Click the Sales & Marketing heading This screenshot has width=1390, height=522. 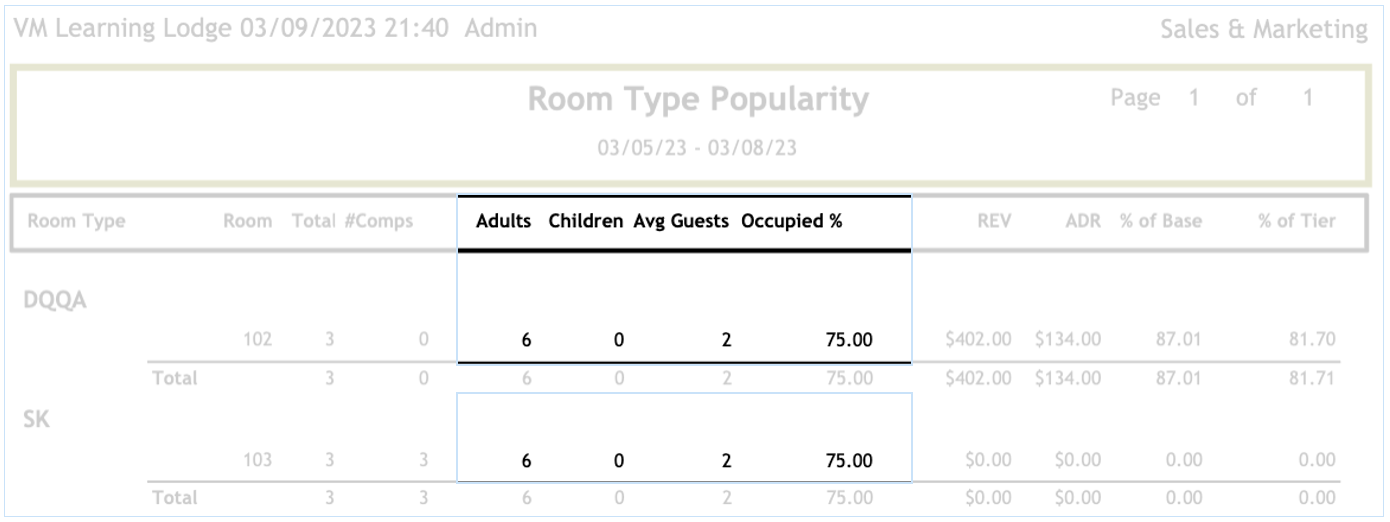[x=1264, y=30]
